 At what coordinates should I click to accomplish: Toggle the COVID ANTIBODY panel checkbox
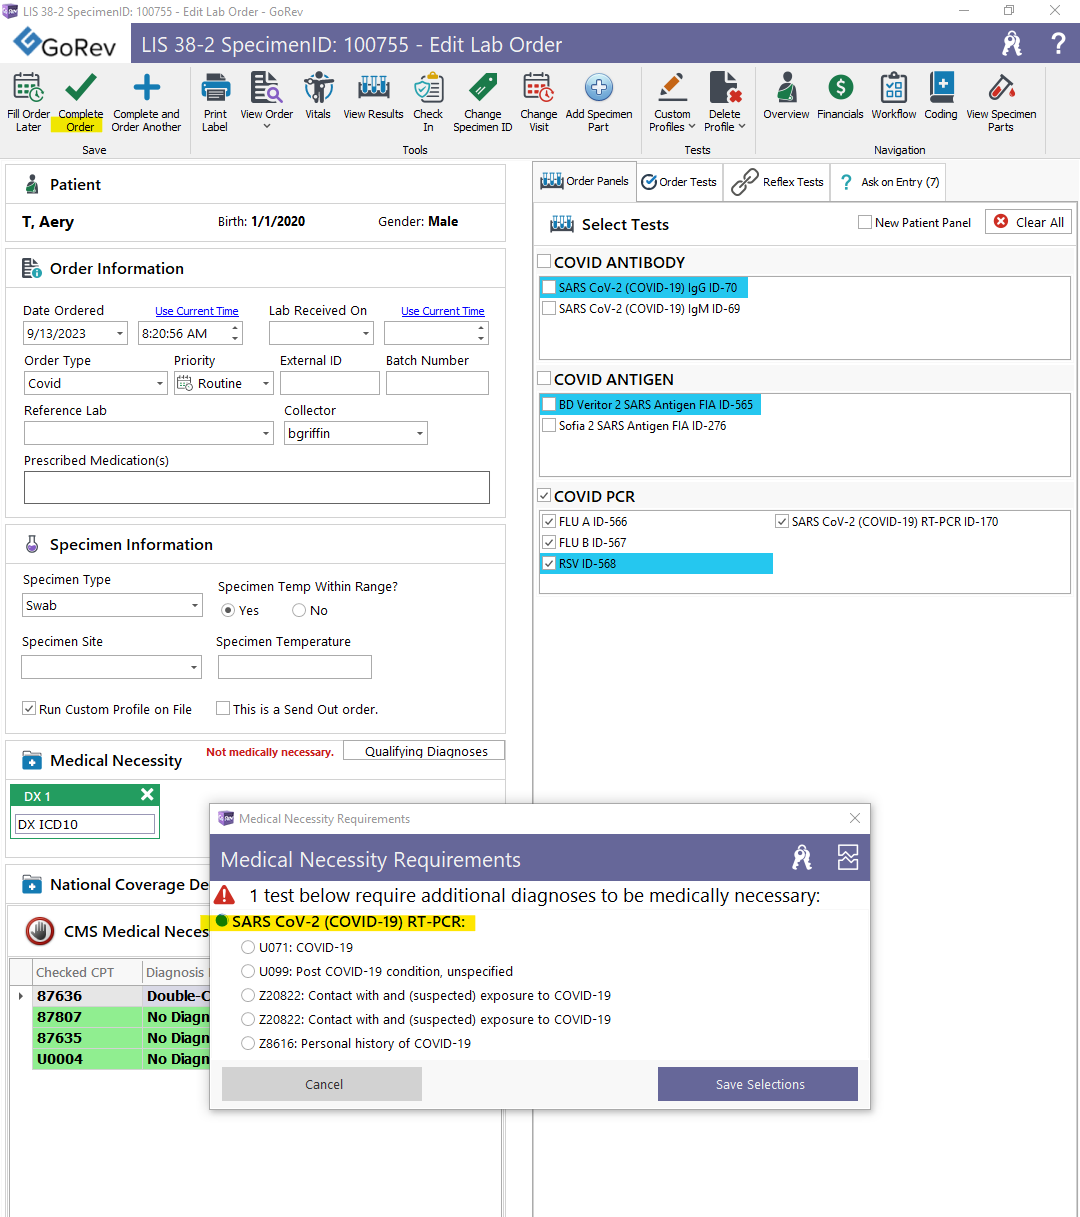545,262
